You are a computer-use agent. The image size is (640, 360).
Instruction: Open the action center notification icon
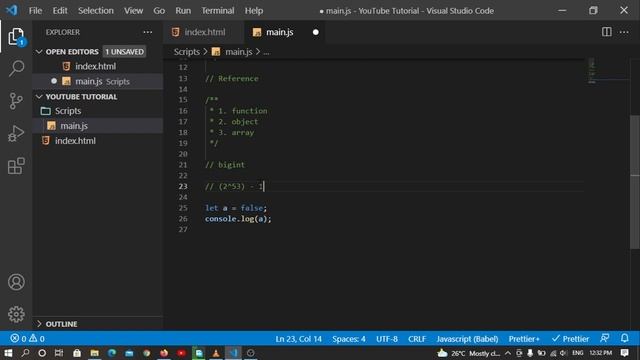pyautogui.click(x=624, y=353)
